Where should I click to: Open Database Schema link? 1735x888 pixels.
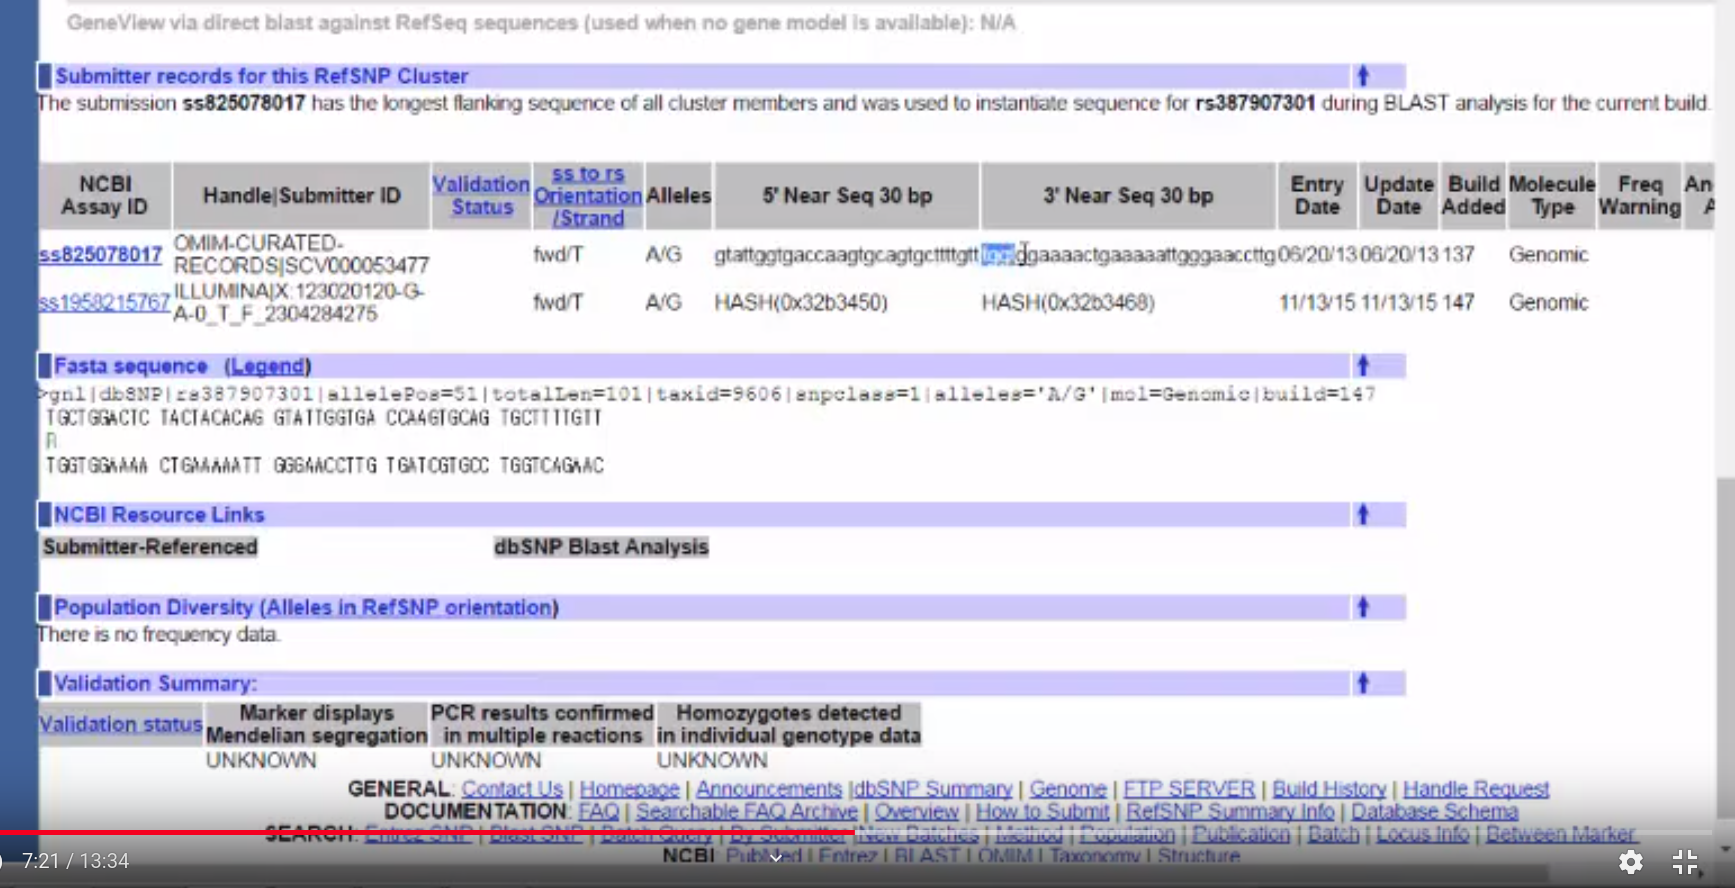[x=1435, y=811]
